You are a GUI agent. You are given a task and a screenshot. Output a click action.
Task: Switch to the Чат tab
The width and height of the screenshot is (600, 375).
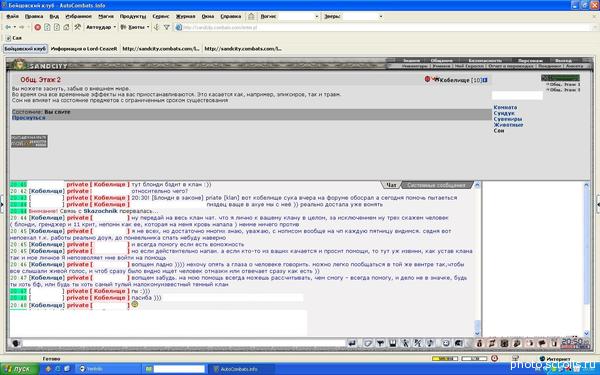[x=391, y=185]
